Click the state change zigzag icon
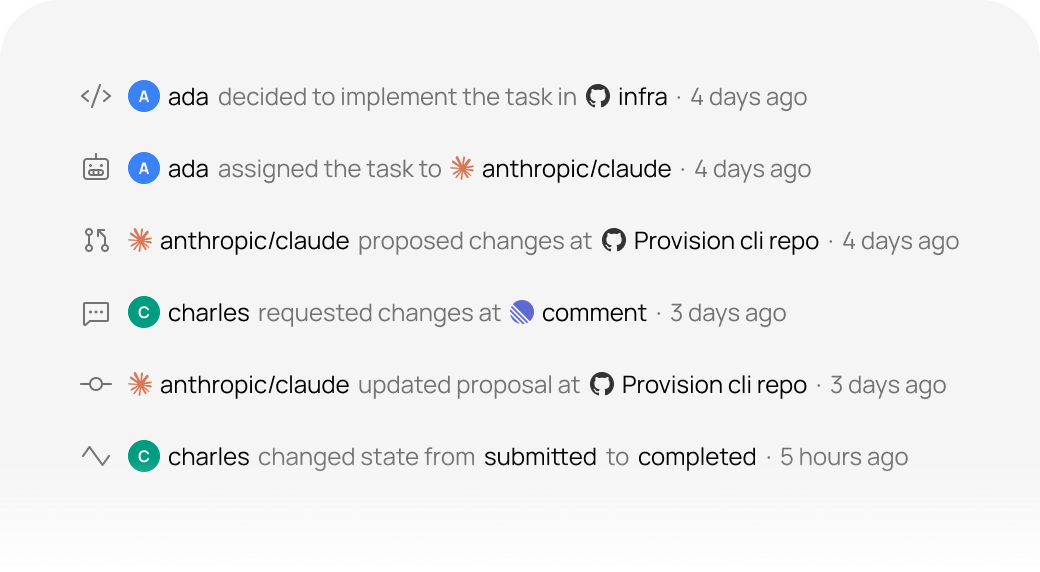This screenshot has height=572, width=1040. (96, 456)
